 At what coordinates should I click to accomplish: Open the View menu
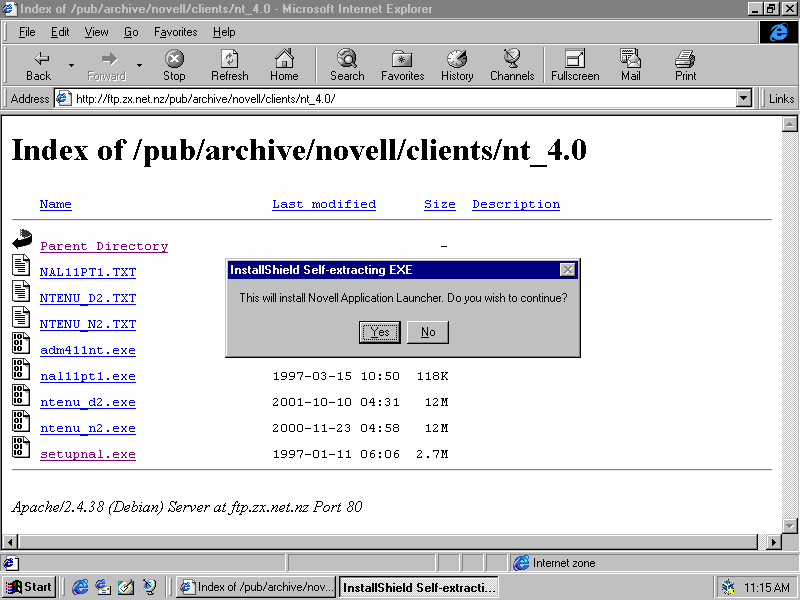96,32
